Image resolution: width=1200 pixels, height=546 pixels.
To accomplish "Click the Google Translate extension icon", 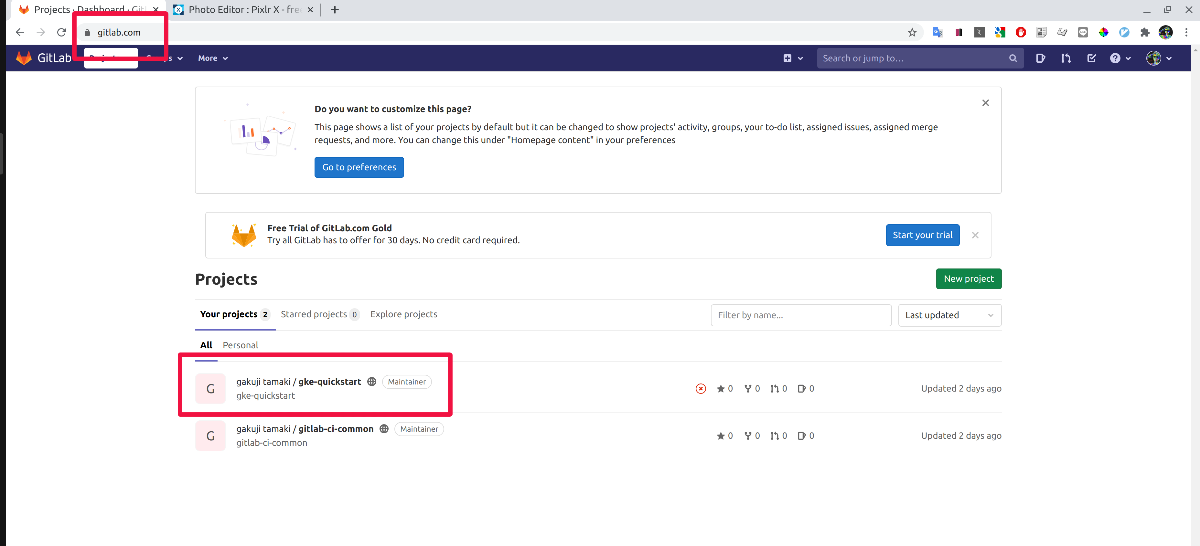I will click(x=938, y=32).
